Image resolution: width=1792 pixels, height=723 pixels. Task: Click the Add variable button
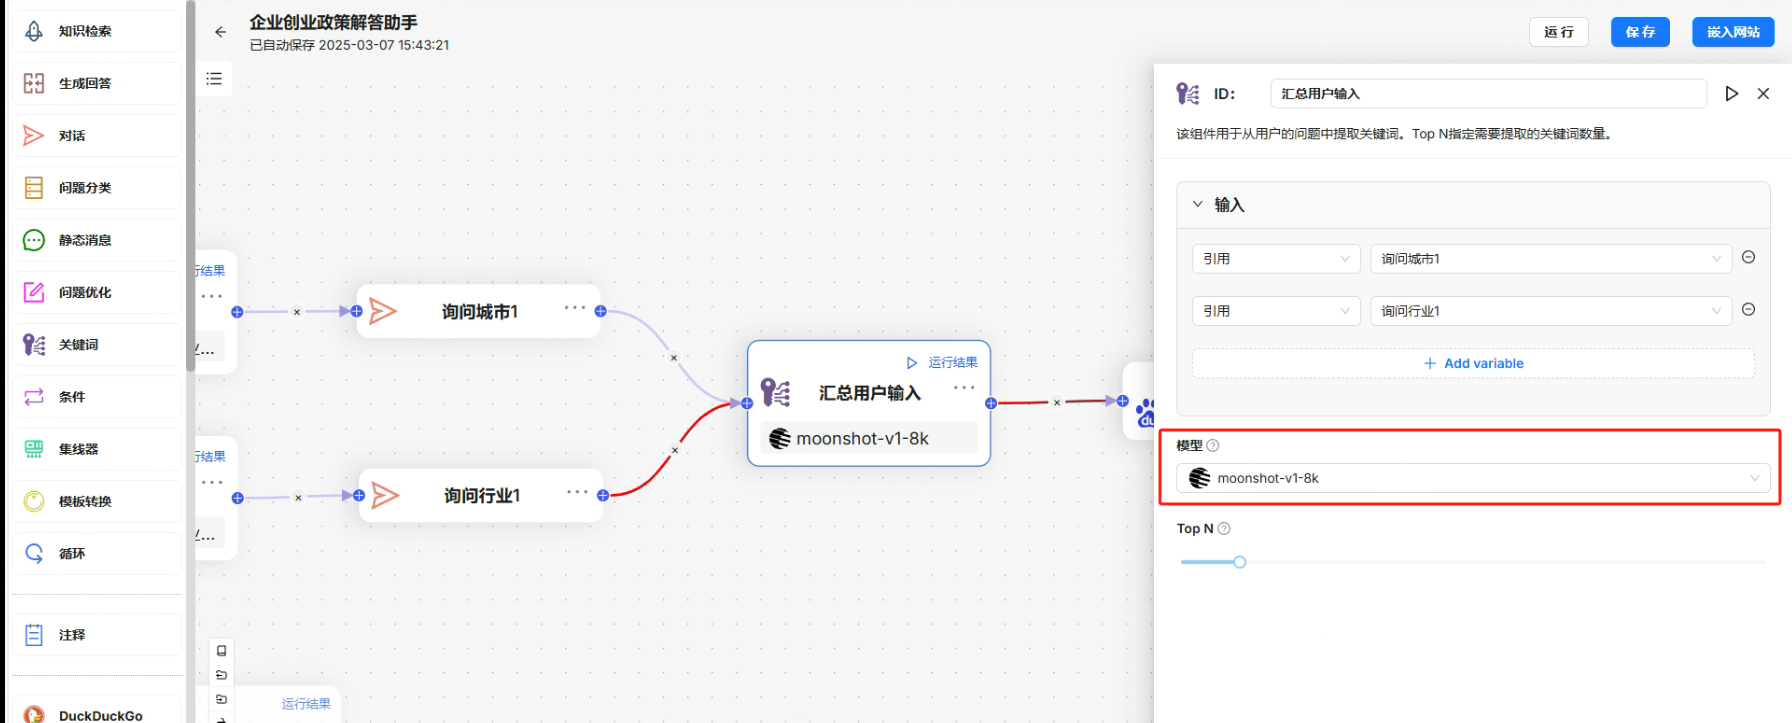(x=1473, y=364)
